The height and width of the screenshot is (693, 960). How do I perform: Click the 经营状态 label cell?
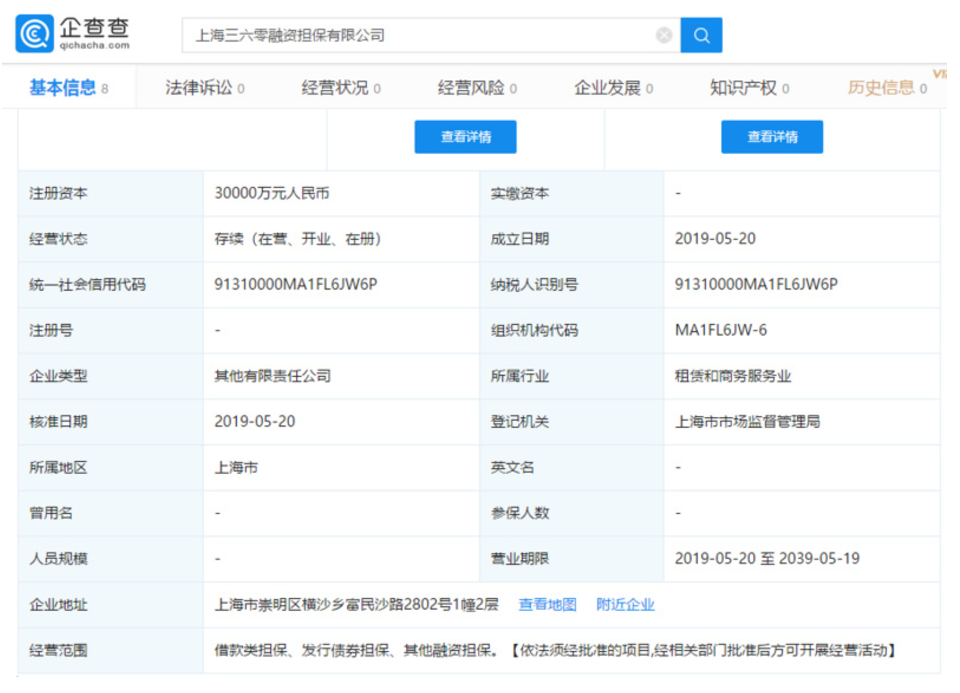111,239
